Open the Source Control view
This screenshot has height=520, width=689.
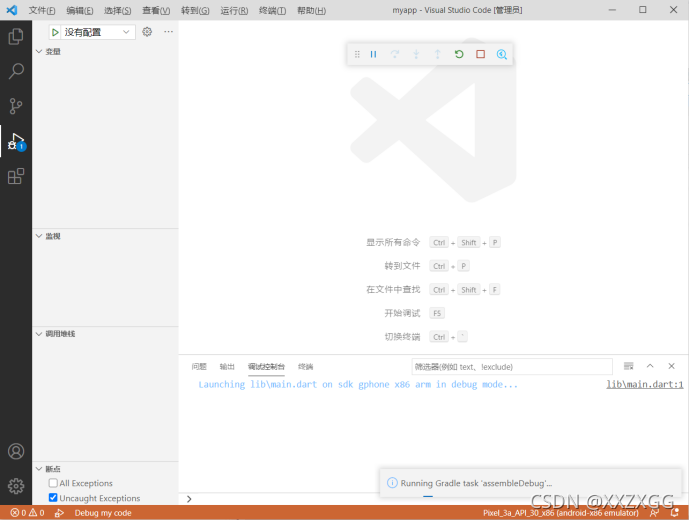pos(16,106)
